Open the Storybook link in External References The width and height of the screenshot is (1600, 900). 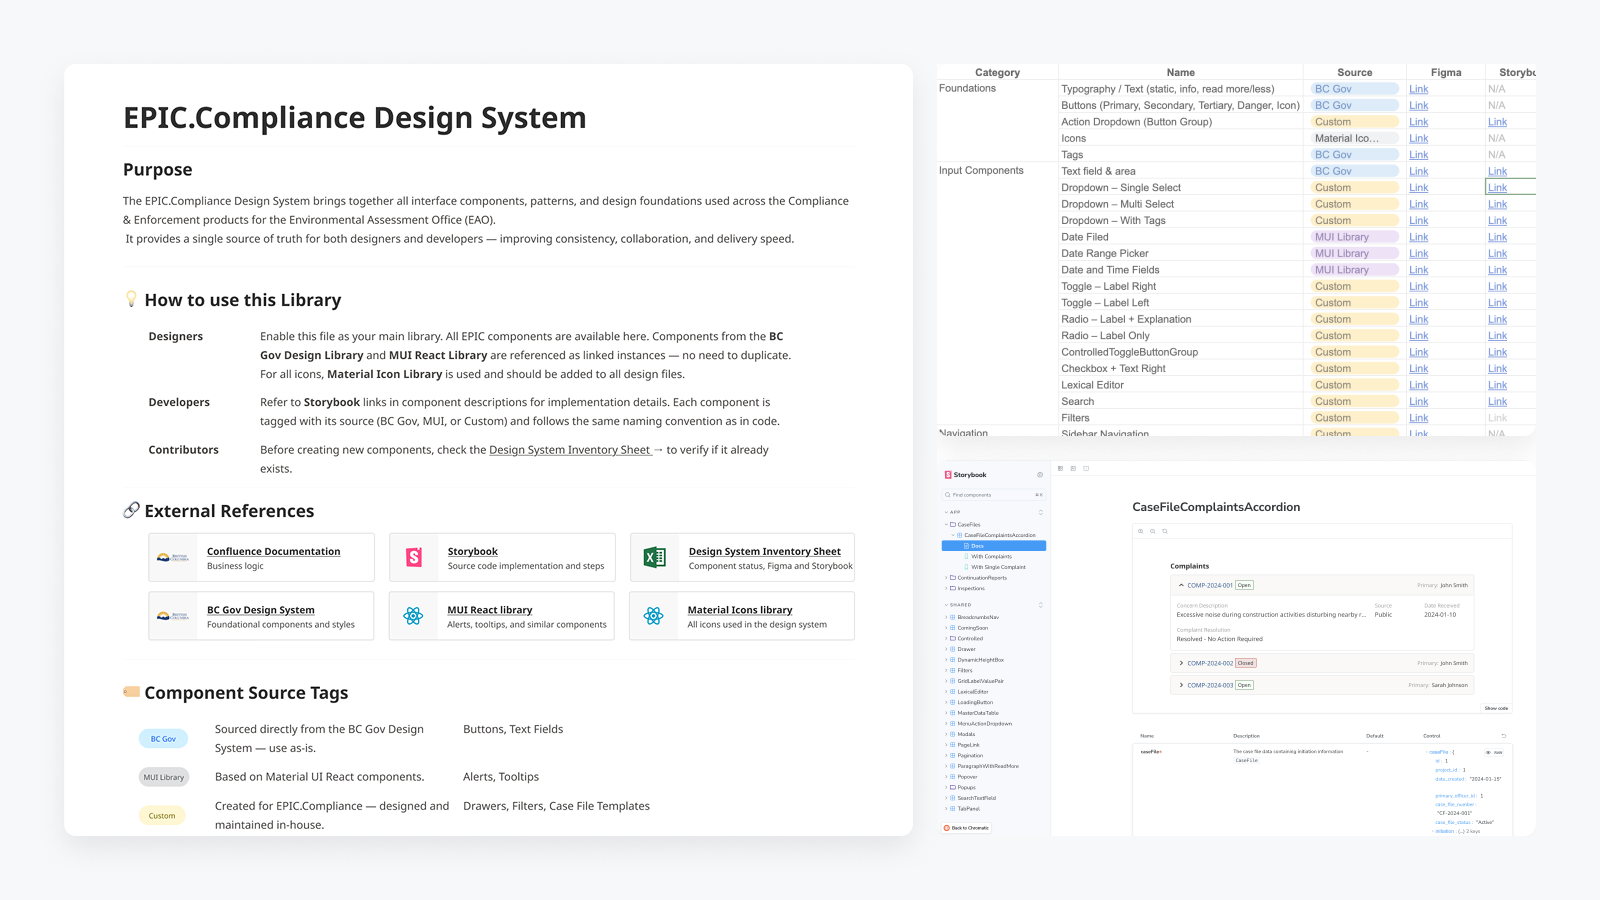point(473,551)
